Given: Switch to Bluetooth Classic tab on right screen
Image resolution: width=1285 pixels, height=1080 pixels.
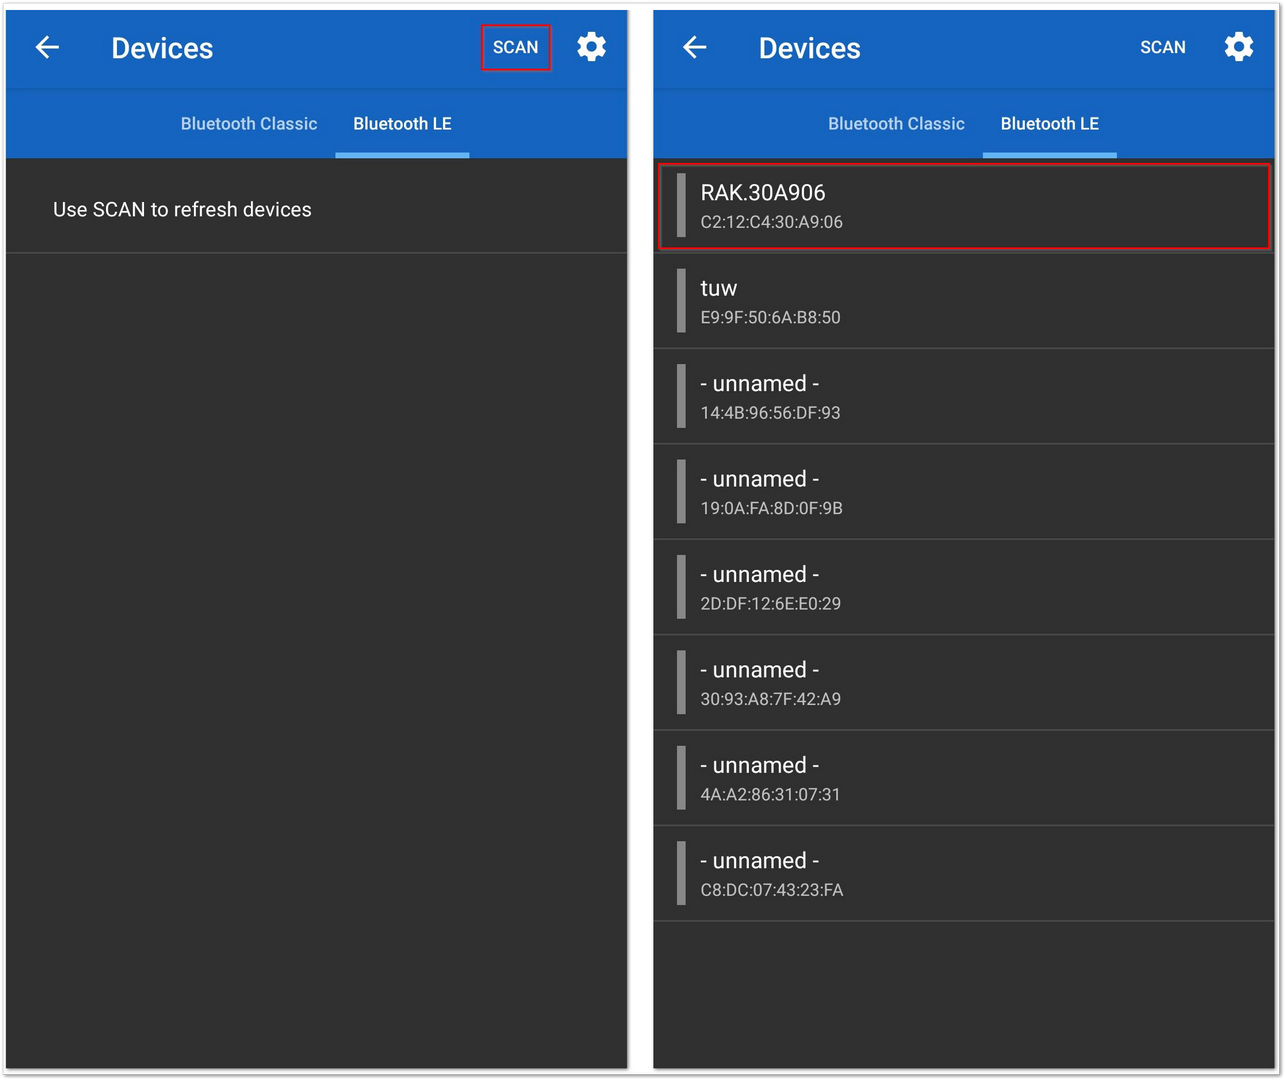Looking at the screenshot, I should pyautogui.click(x=896, y=124).
